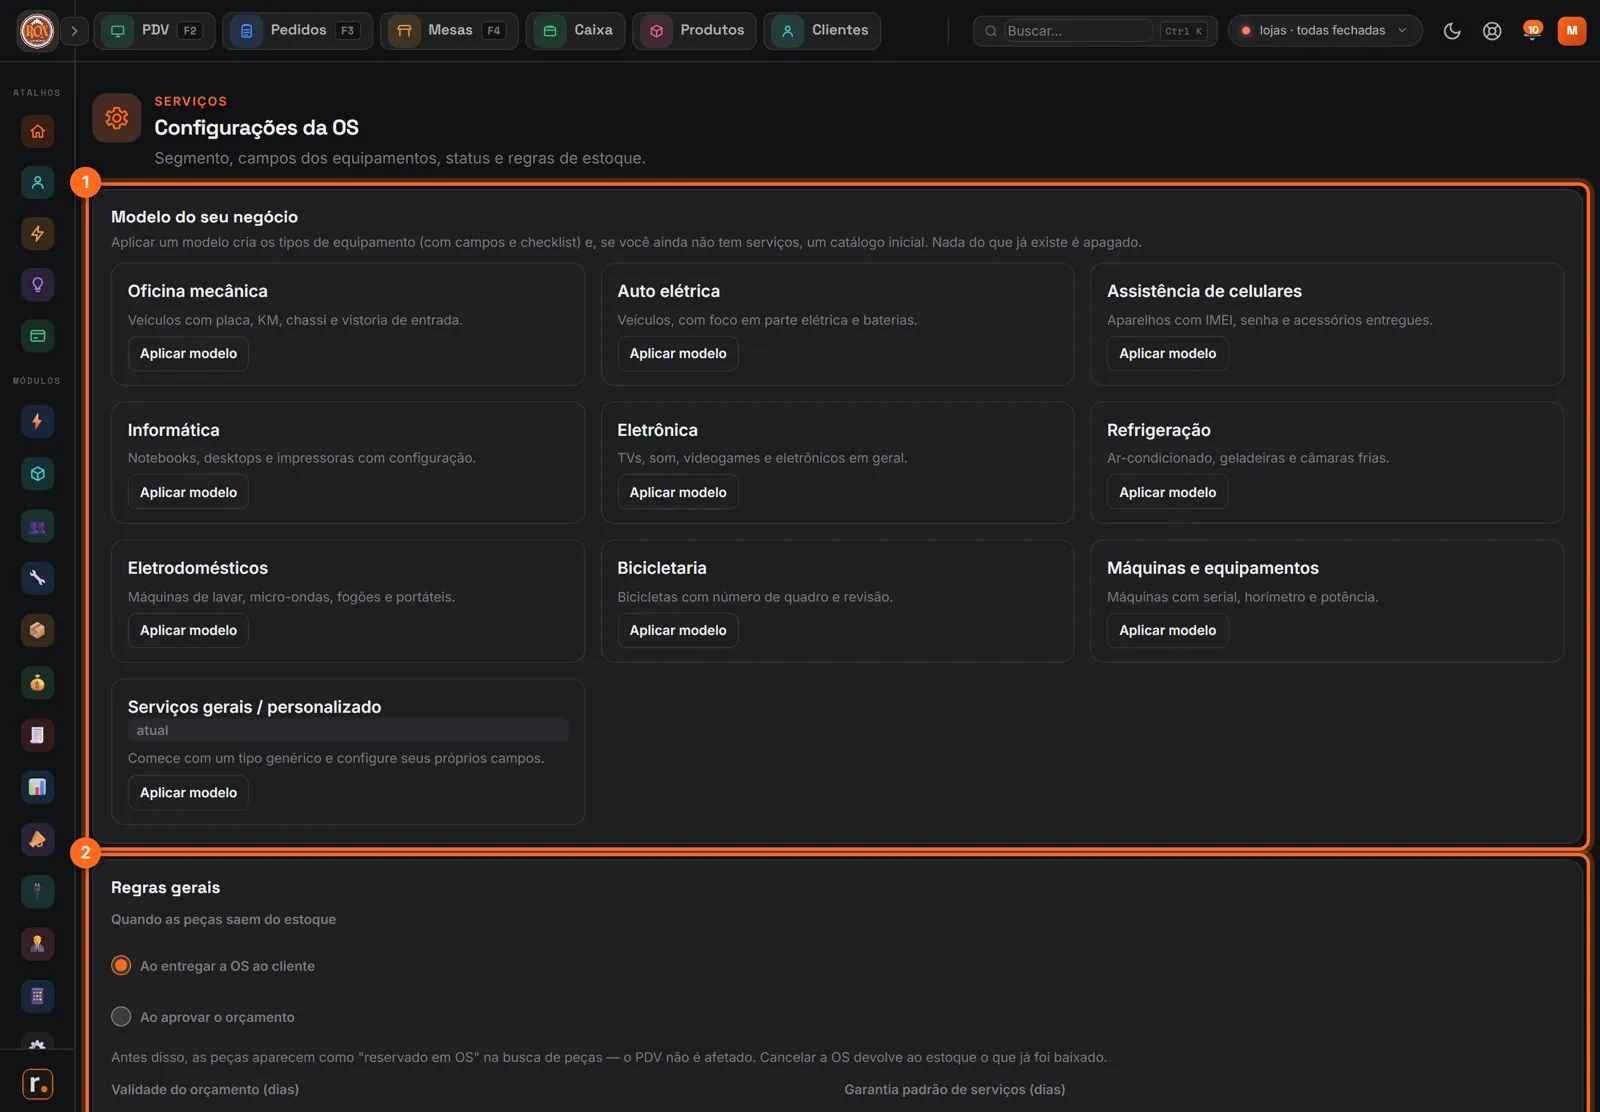Focus the Buscar search field
The image size is (1600, 1112).
point(1078,31)
